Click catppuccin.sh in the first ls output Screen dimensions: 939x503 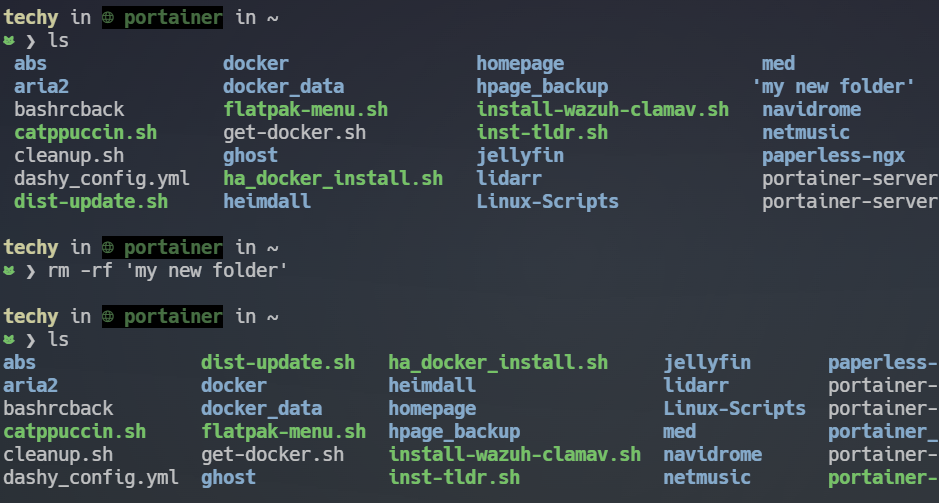85,133
